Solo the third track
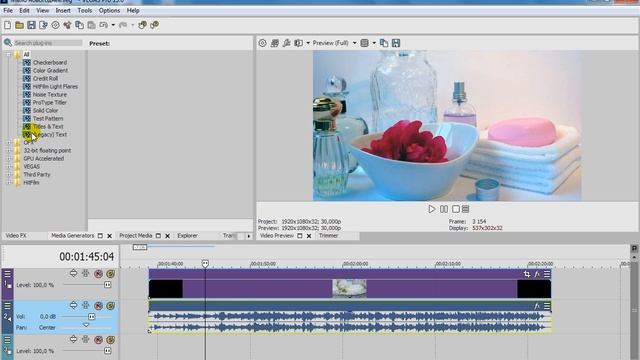640x360 pixels. 110,340
